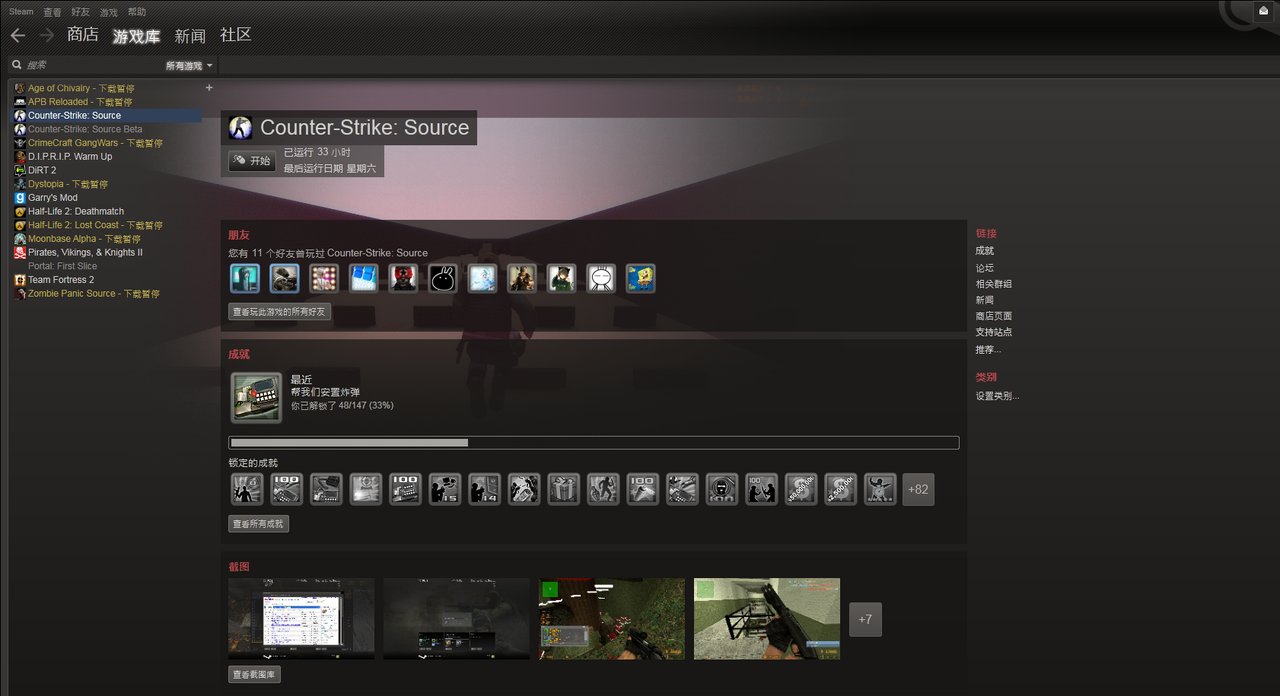Open the 帮助 menu
1280x696 pixels.
[x=137, y=12]
